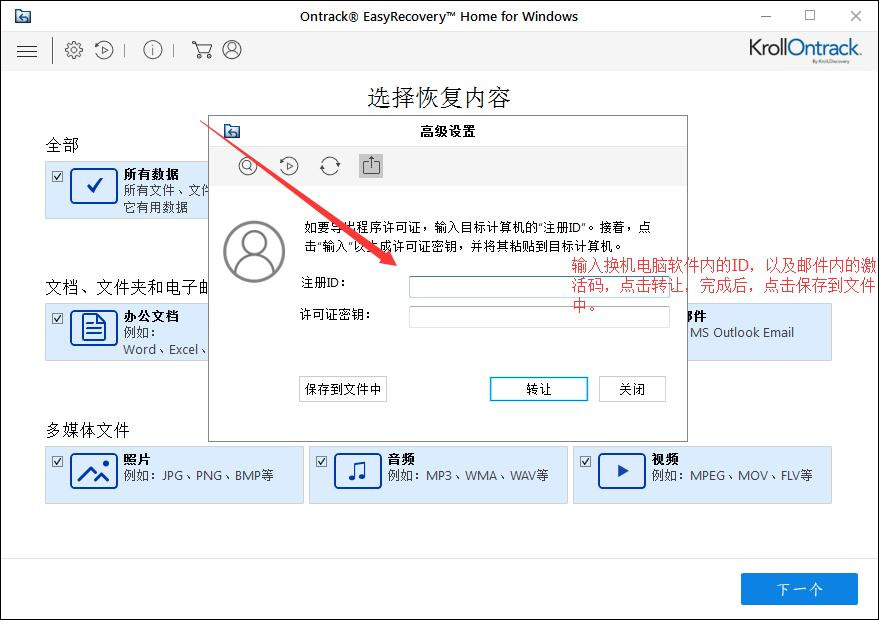The image size is (879, 620).
Task: Click the 下一个 button
Action: [799, 589]
